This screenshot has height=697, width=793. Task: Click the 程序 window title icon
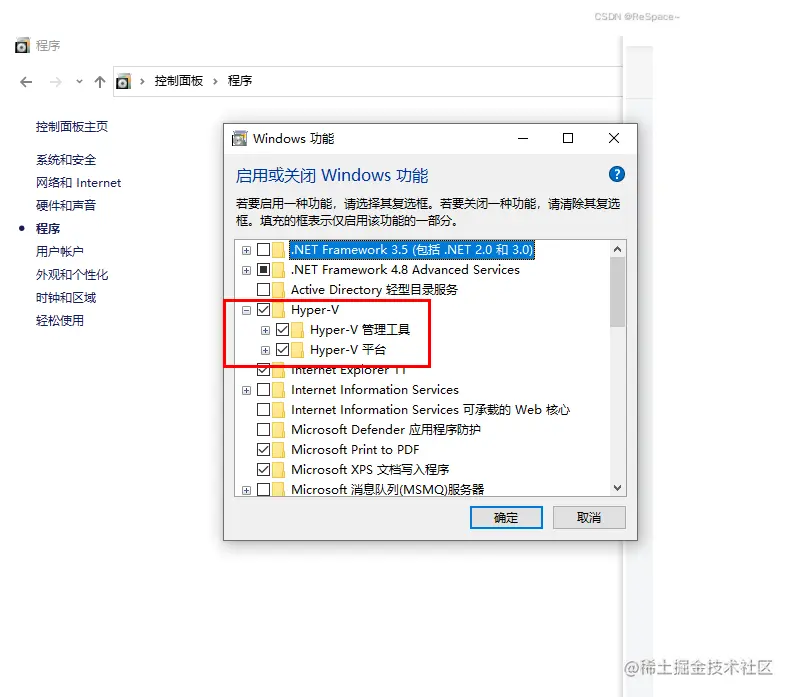tap(22, 46)
